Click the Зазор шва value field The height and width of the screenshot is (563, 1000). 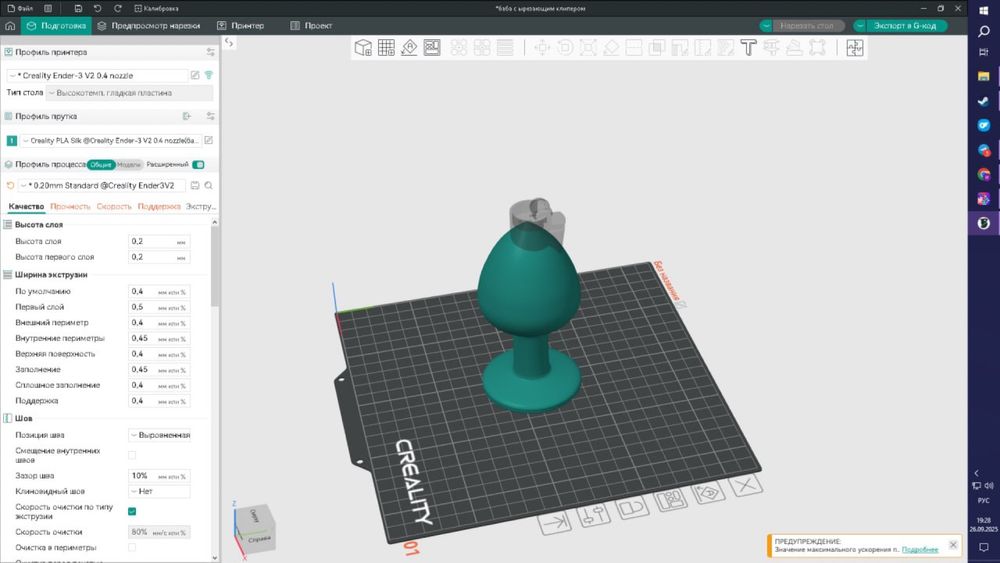[x=159, y=476]
